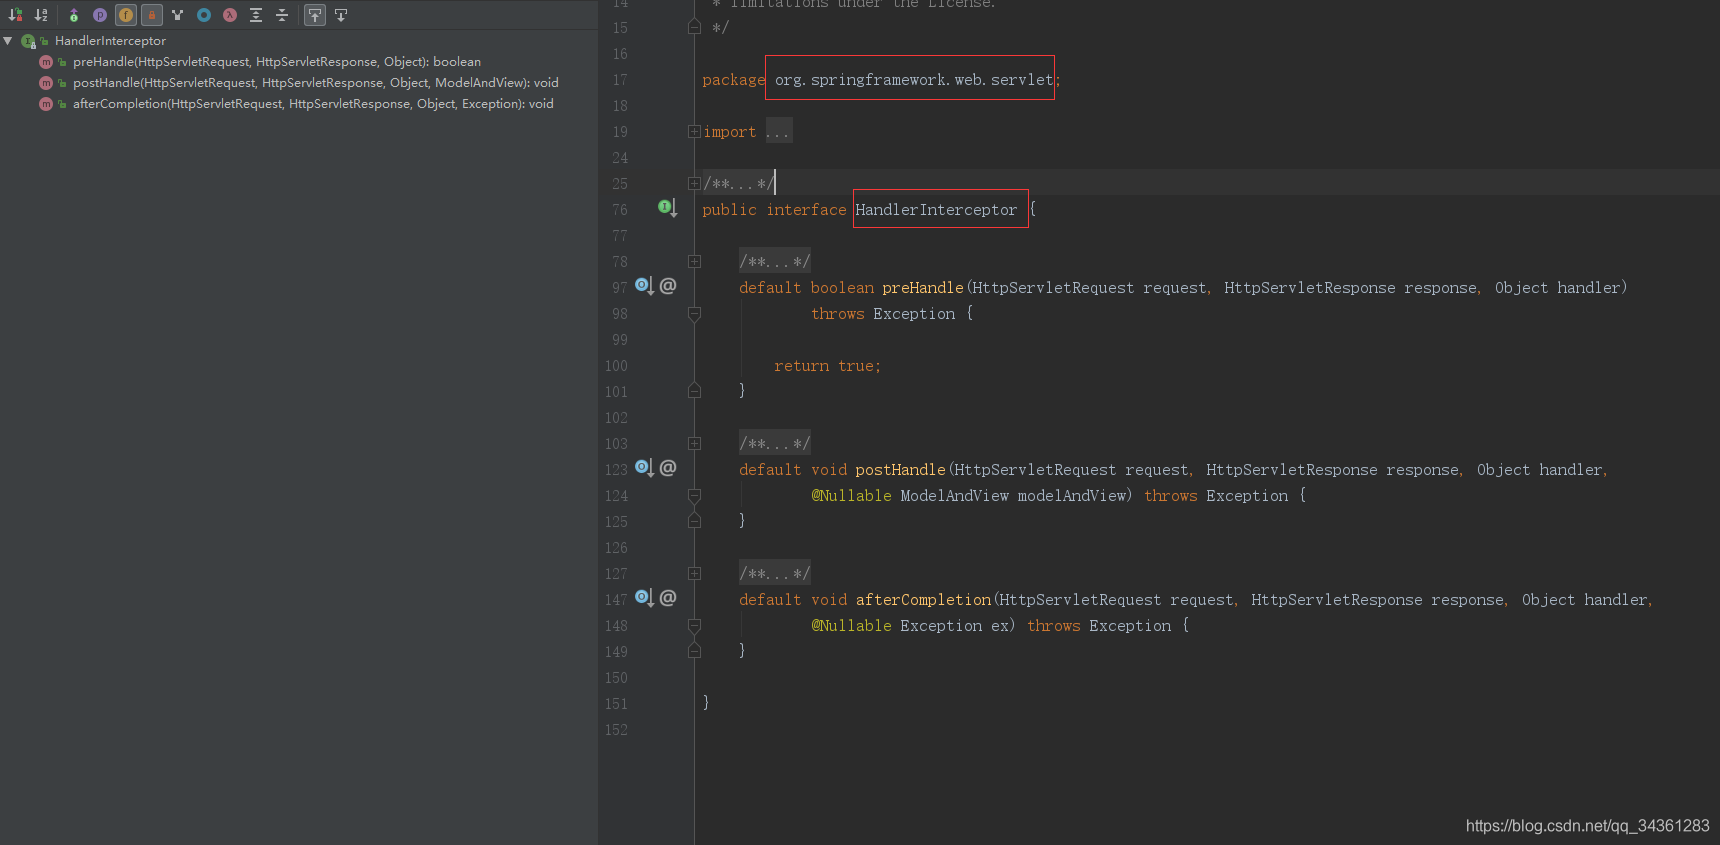Image resolution: width=1720 pixels, height=845 pixels.
Task: Click method icon beside preHandle tree row
Action: point(46,62)
